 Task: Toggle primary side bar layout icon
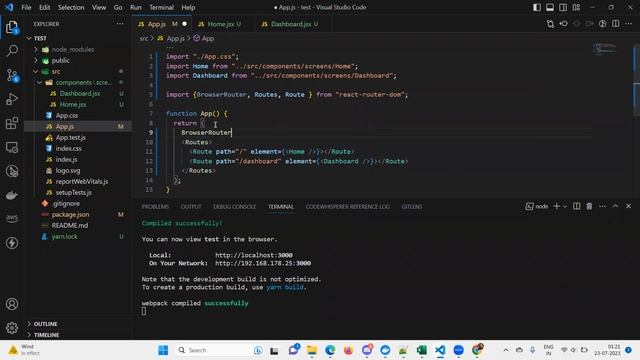point(537,7)
